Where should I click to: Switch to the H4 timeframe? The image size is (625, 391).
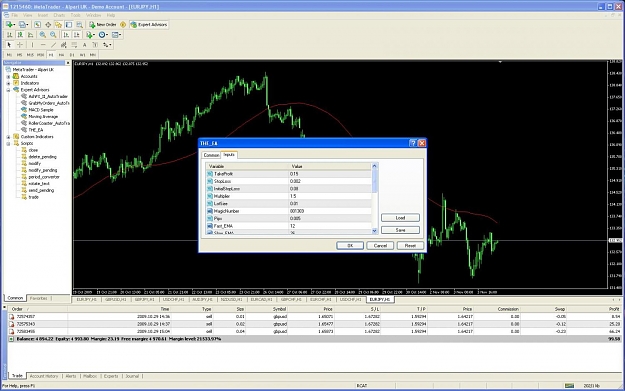(61, 55)
